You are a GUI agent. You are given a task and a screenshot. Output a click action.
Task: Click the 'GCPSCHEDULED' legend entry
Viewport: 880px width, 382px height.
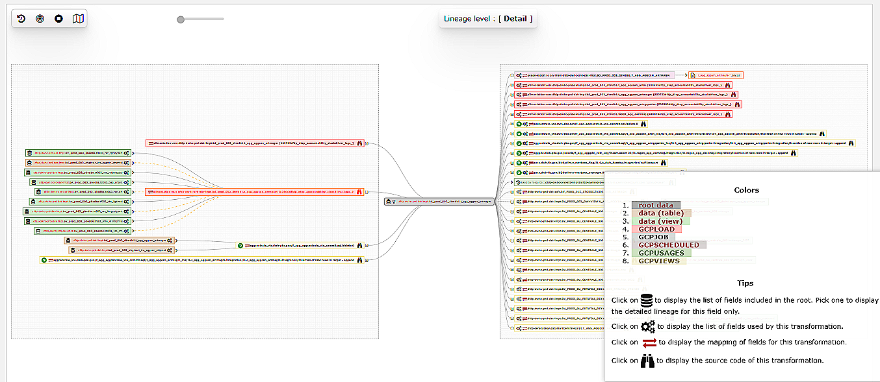[669, 245]
